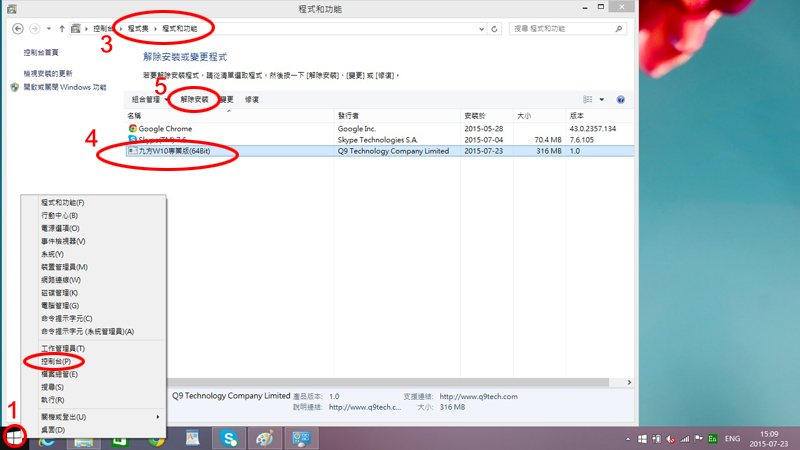The width and height of the screenshot is (800, 450).
Task: Click the Windows Start button
Action: [x=14, y=437]
